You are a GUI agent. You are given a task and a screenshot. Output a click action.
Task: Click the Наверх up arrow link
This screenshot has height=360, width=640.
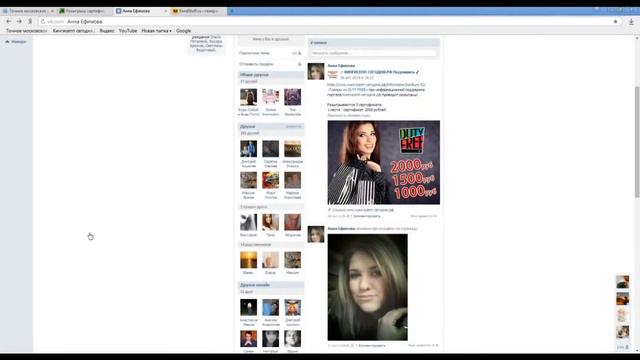point(16,42)
